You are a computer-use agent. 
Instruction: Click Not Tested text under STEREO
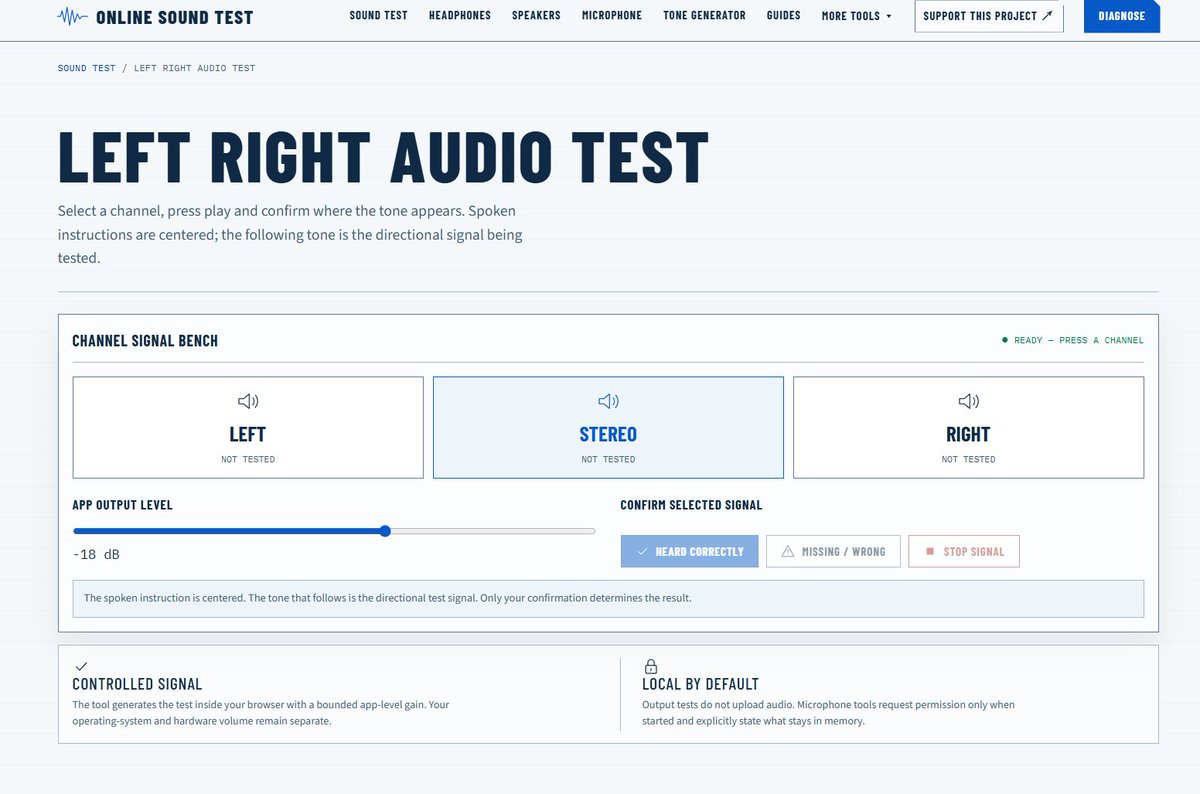coord(608,459)
